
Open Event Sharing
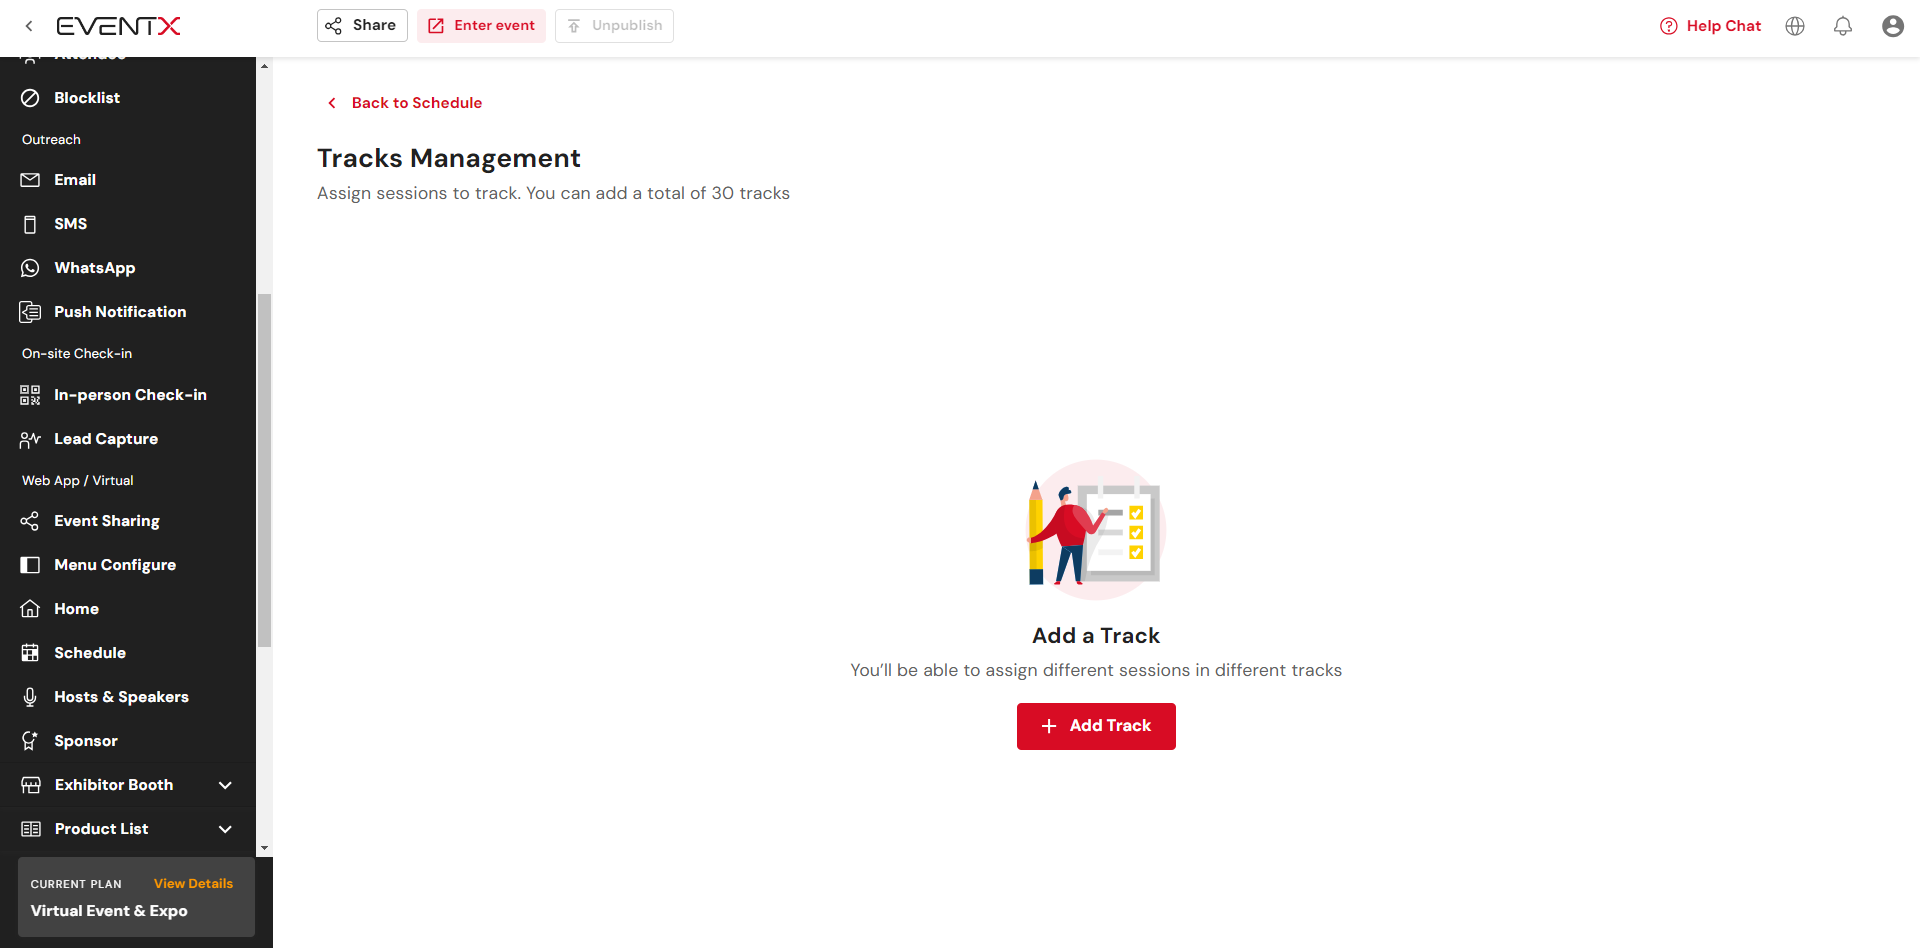(x=128, y=521)
